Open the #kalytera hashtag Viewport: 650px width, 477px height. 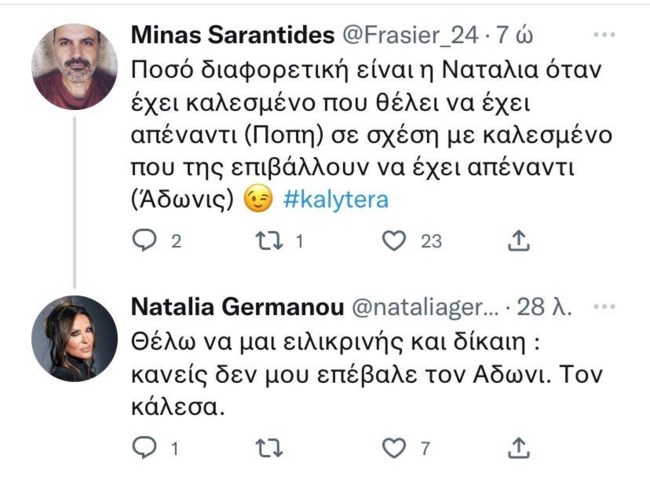tap(336, 200)
